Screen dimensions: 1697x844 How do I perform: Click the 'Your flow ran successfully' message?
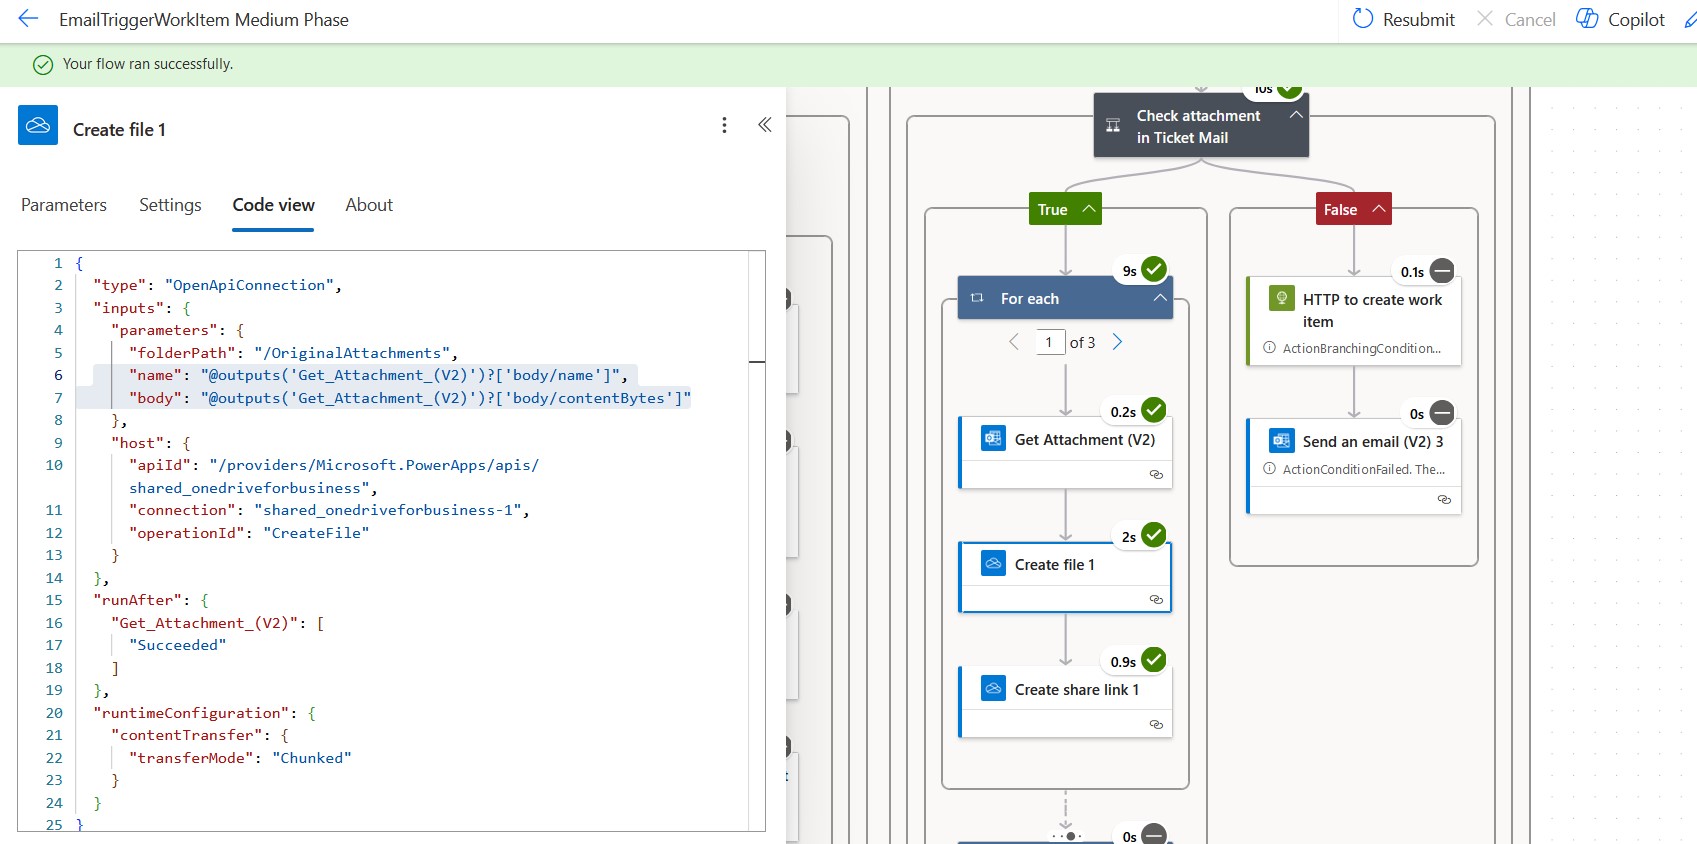point(148,64)
